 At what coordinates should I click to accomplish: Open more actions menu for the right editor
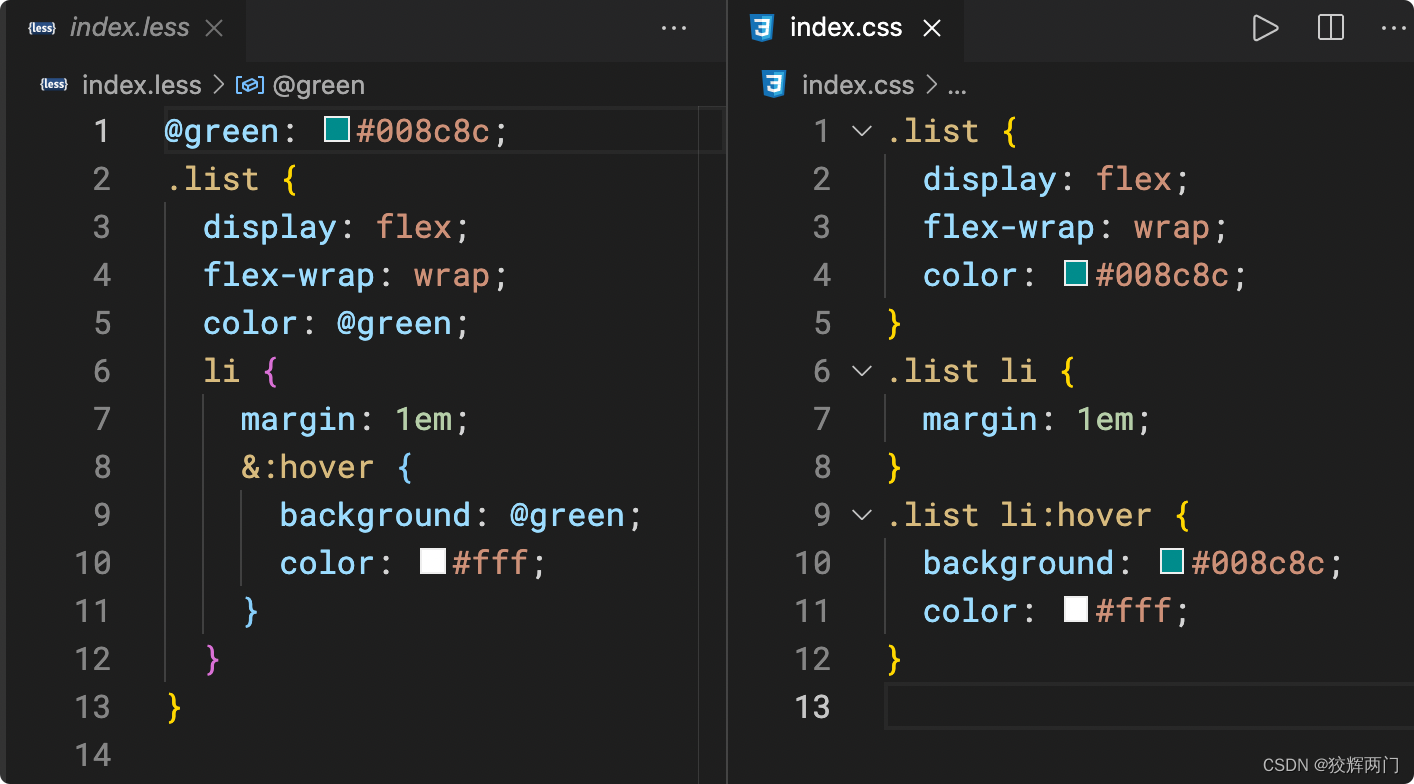point(1394,28)
